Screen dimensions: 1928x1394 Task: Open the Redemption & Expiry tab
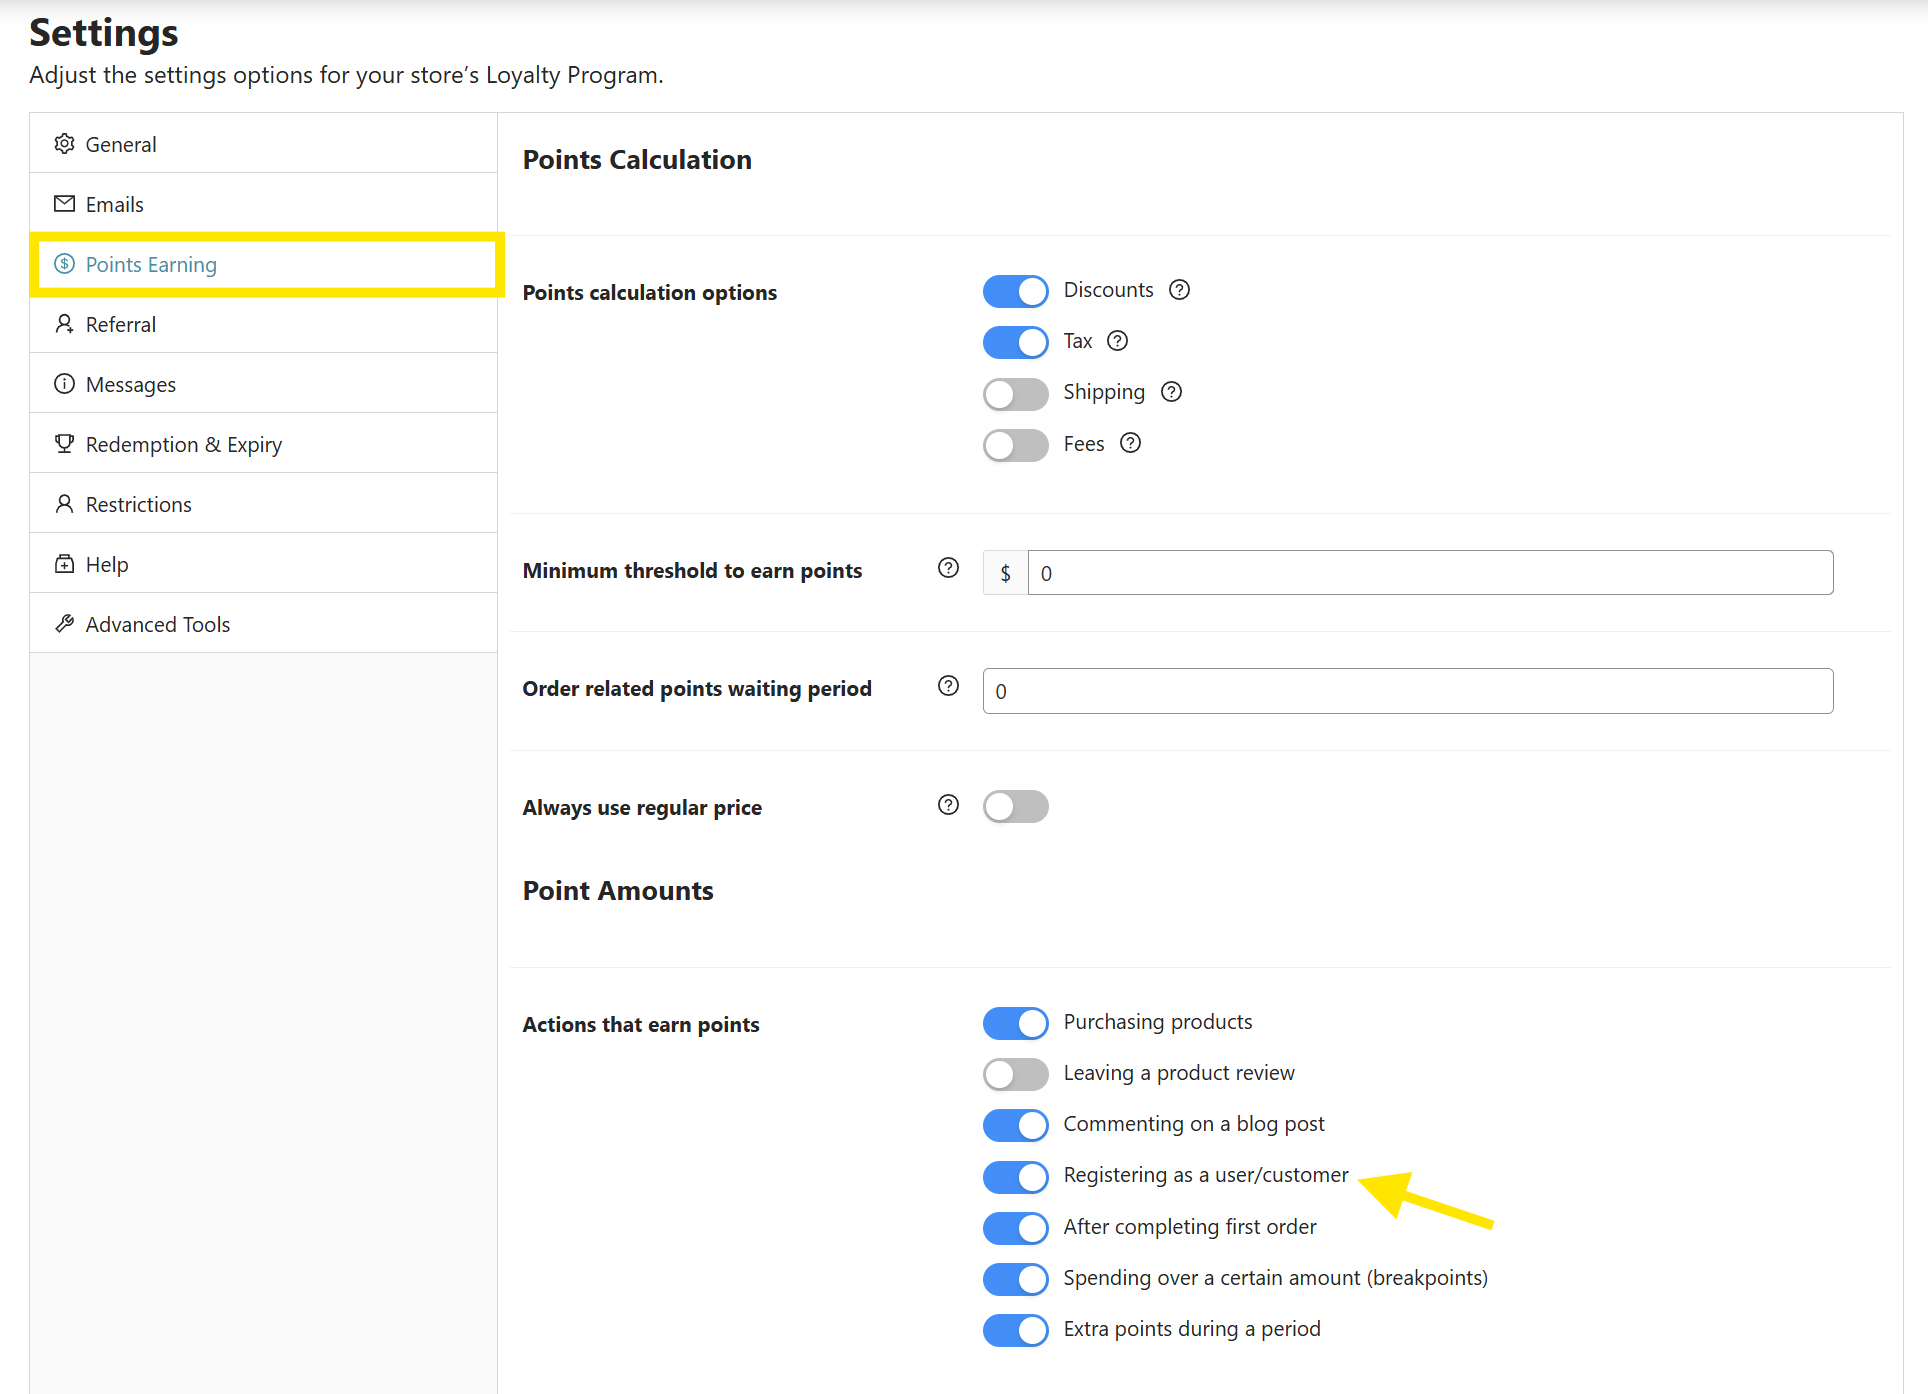[x=264, y=443]
